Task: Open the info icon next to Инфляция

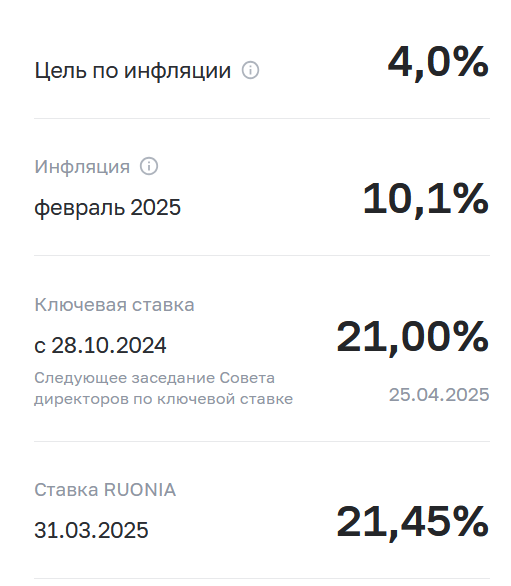Action: coord(149,166)
